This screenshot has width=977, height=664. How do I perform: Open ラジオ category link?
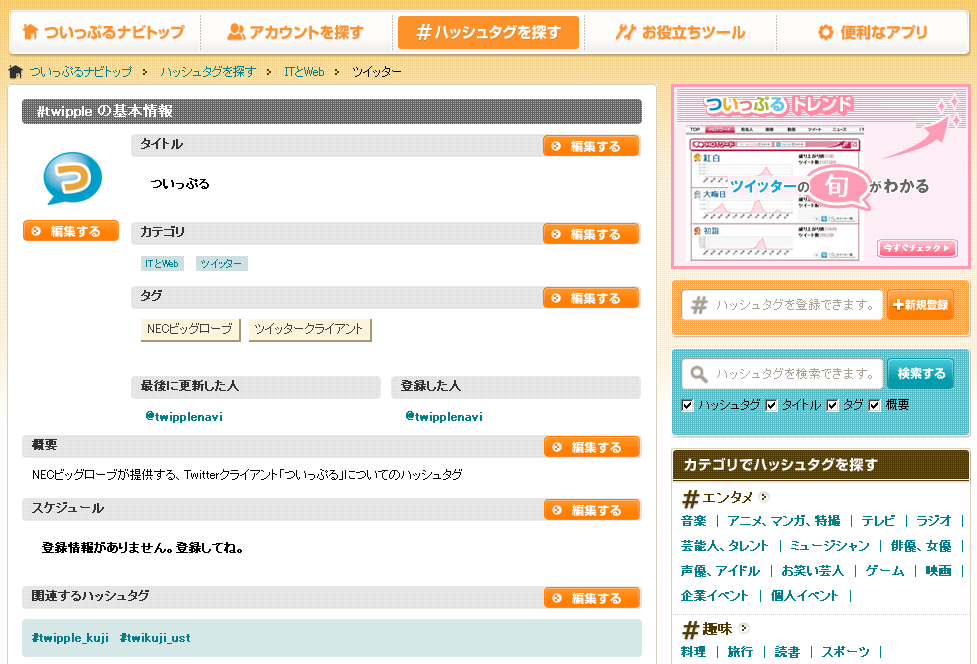(934, 521)
